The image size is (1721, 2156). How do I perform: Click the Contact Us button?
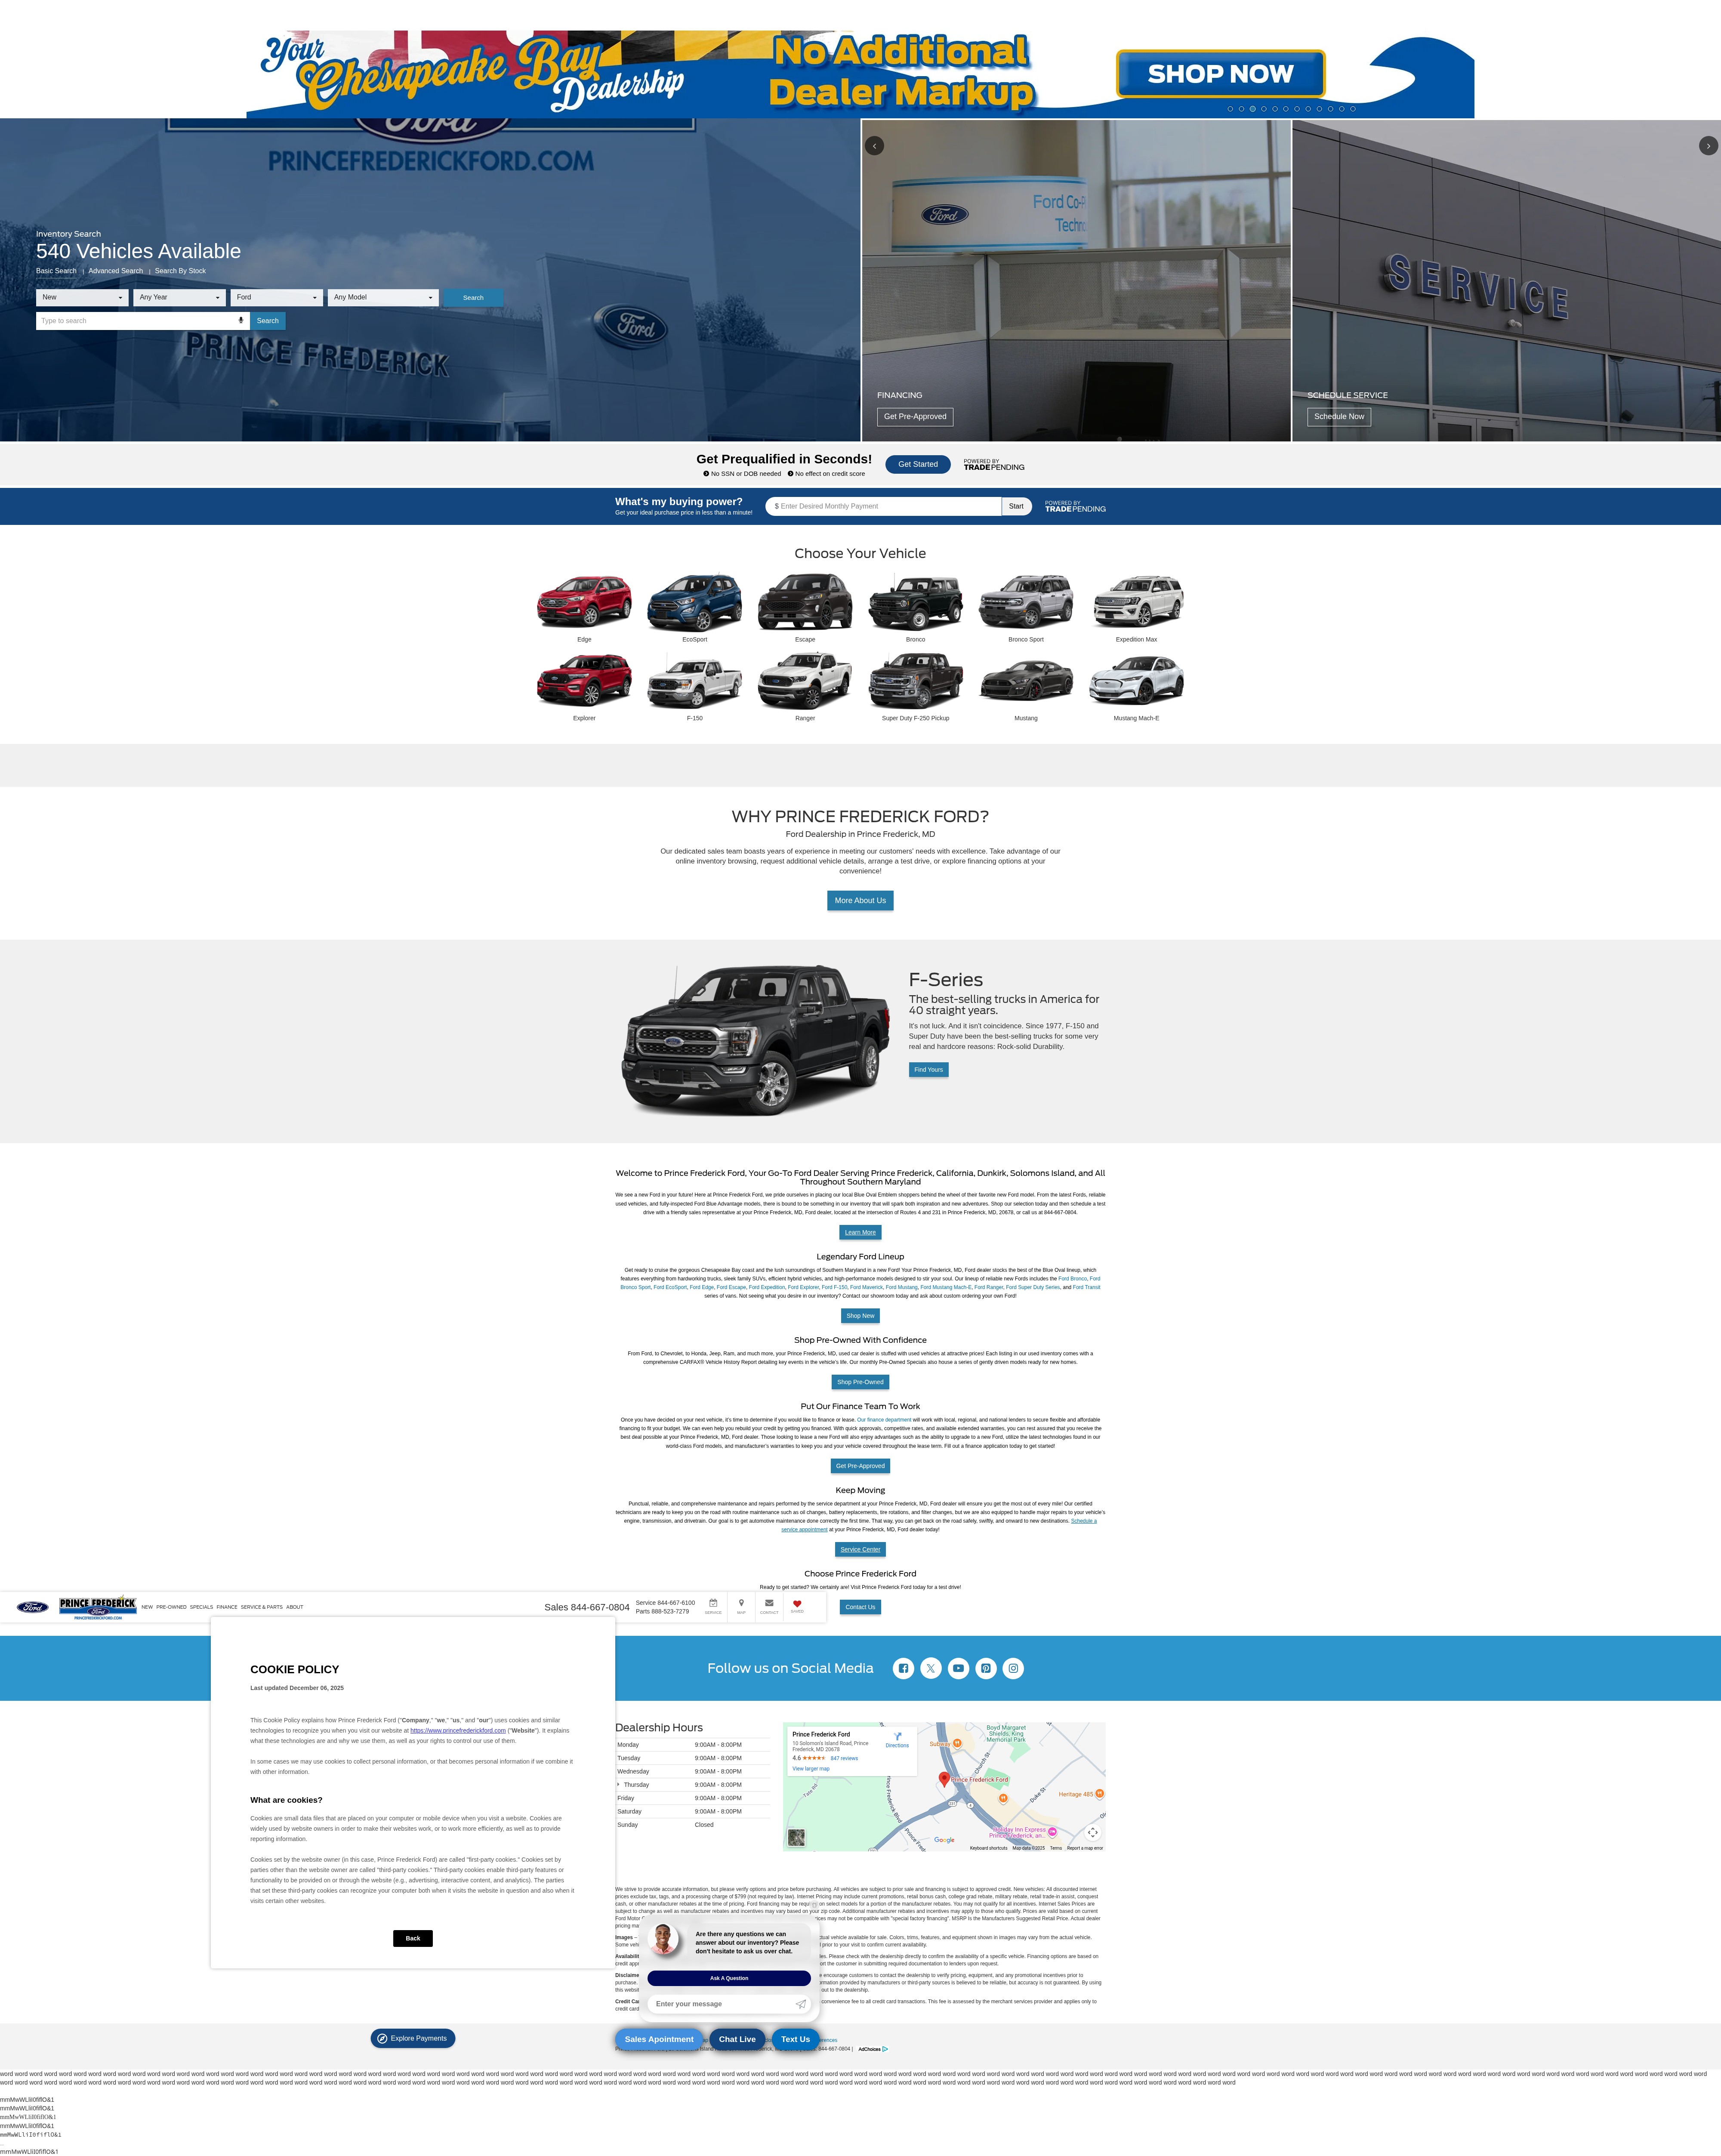coord(860,1607)
